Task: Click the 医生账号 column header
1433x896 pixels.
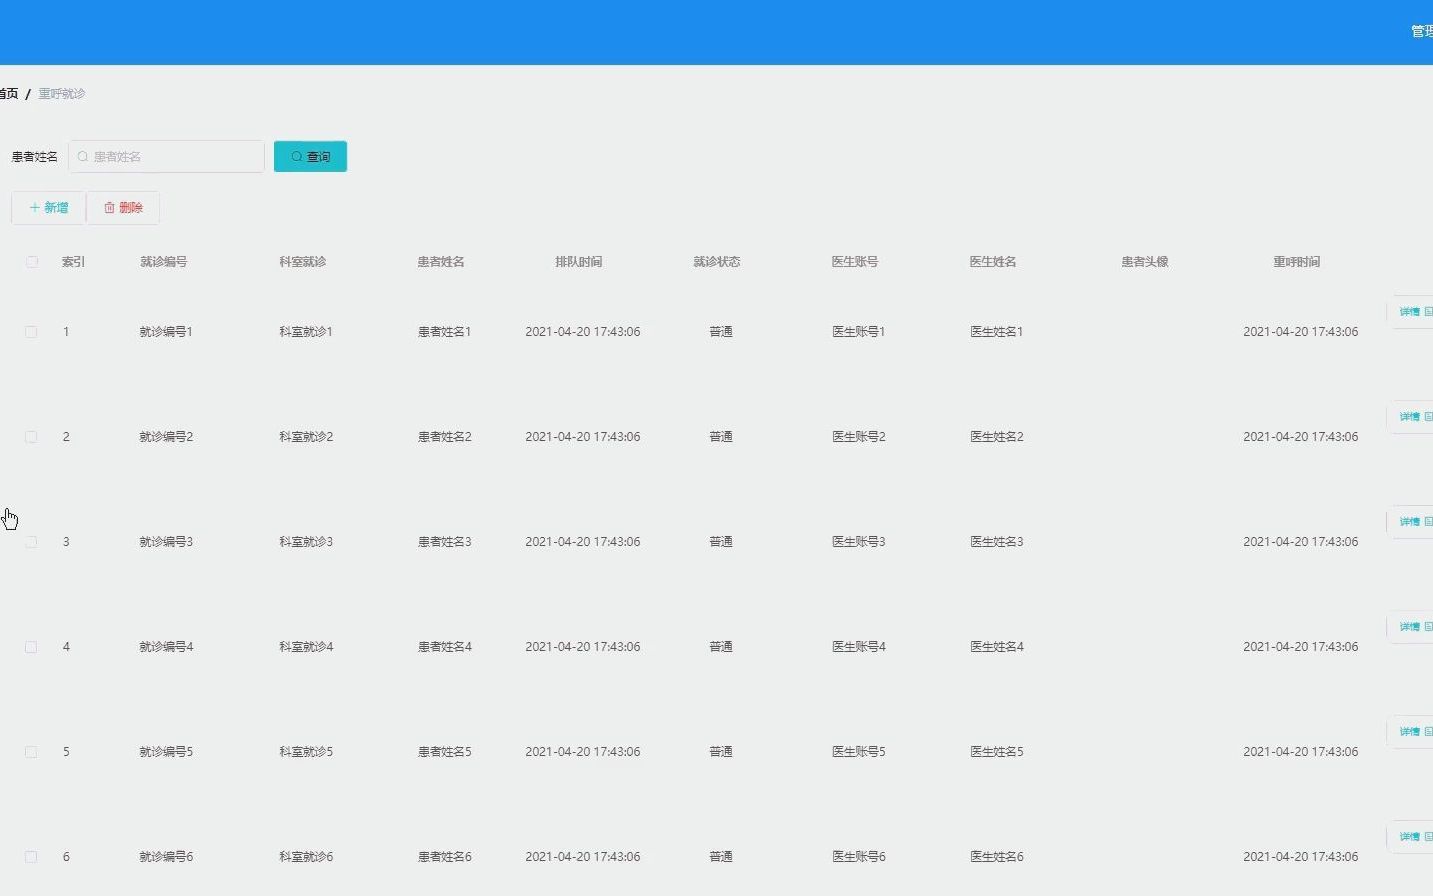Action: 855,262
